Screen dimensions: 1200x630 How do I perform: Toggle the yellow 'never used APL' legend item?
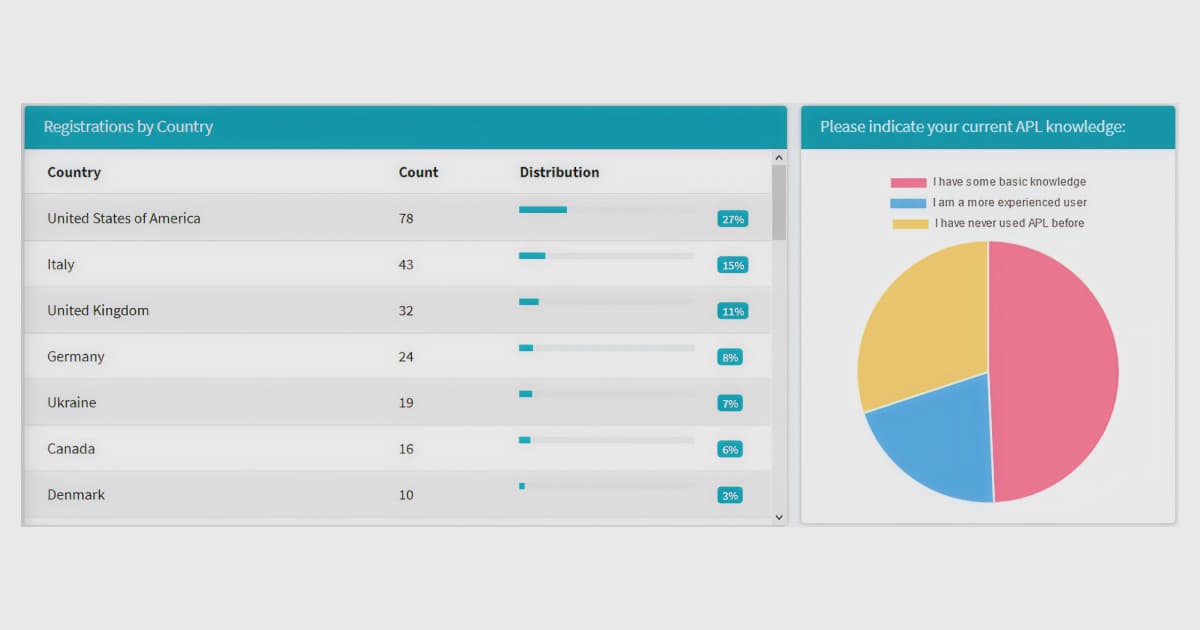coord(988,223)
